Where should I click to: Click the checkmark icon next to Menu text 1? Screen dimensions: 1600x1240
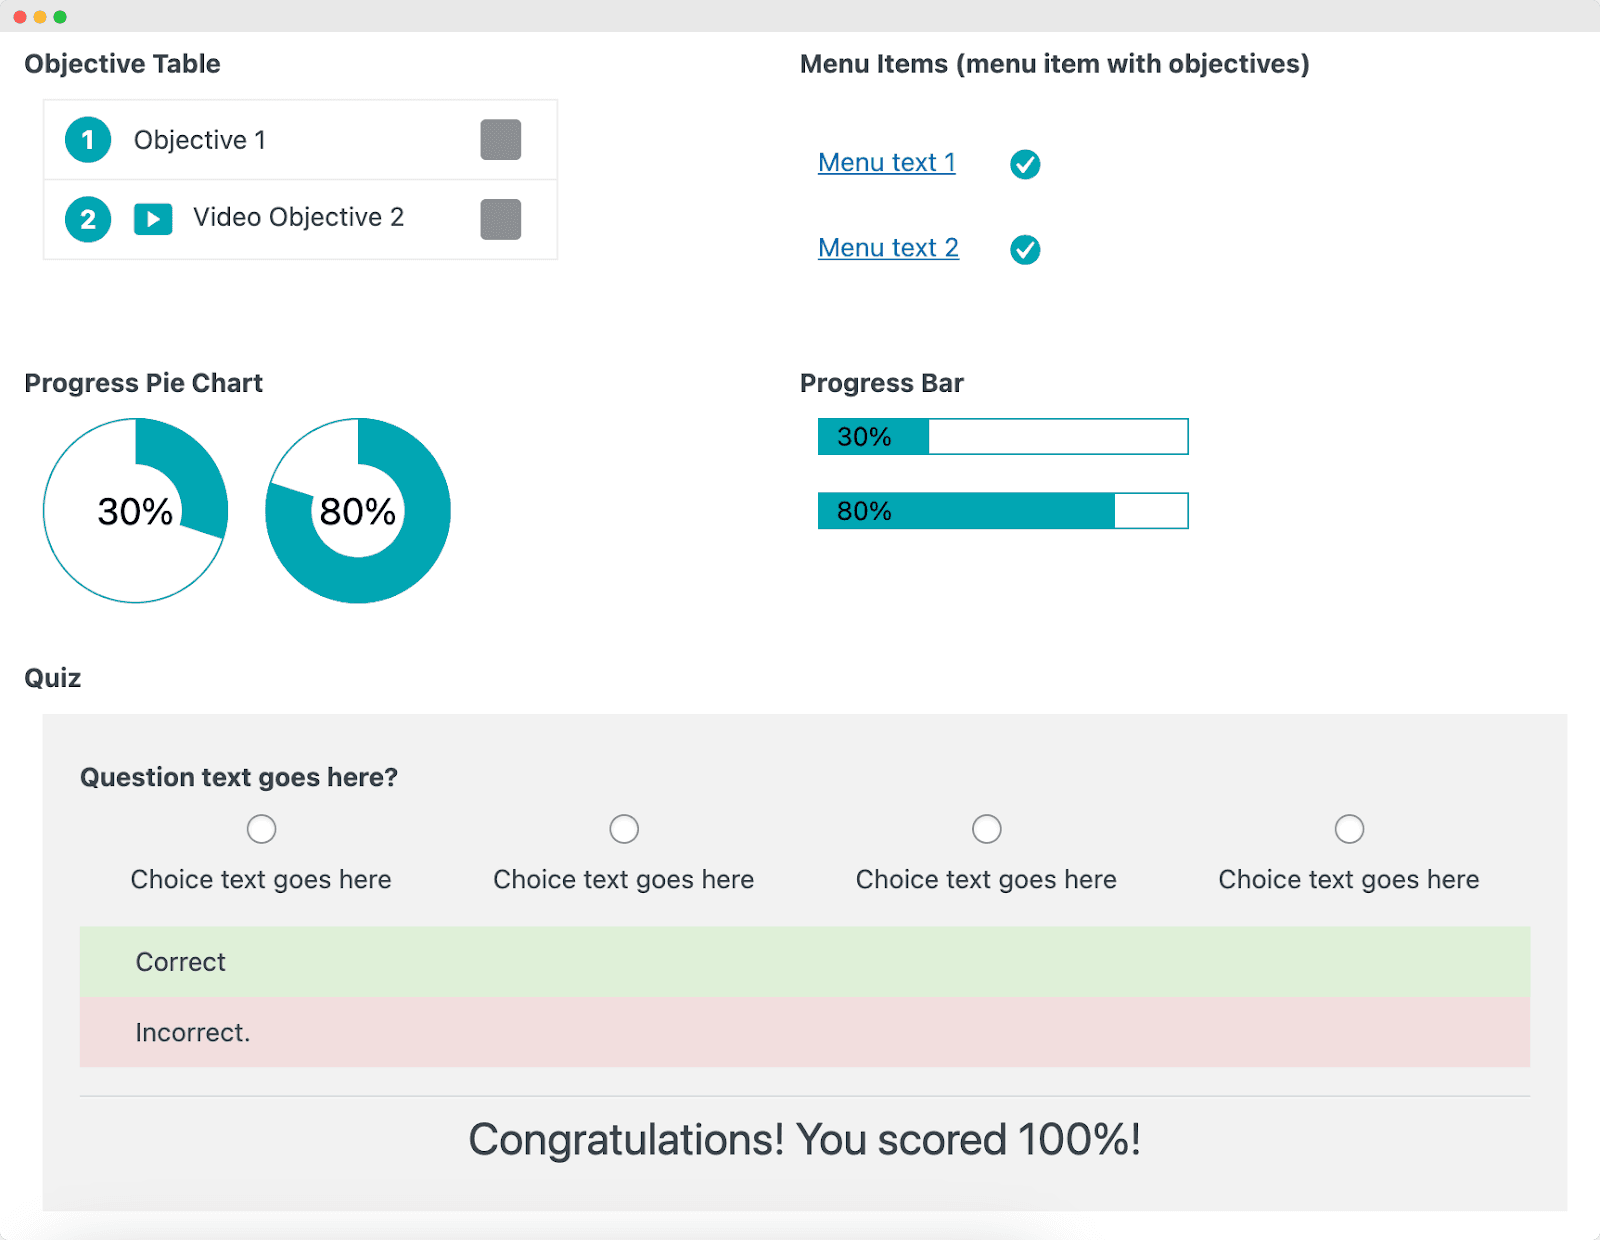coord(1024,164)
